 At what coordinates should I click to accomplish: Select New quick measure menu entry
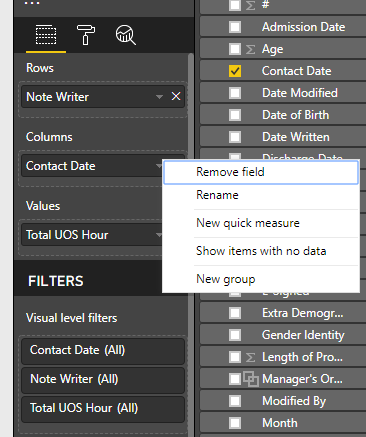[261, 223]
